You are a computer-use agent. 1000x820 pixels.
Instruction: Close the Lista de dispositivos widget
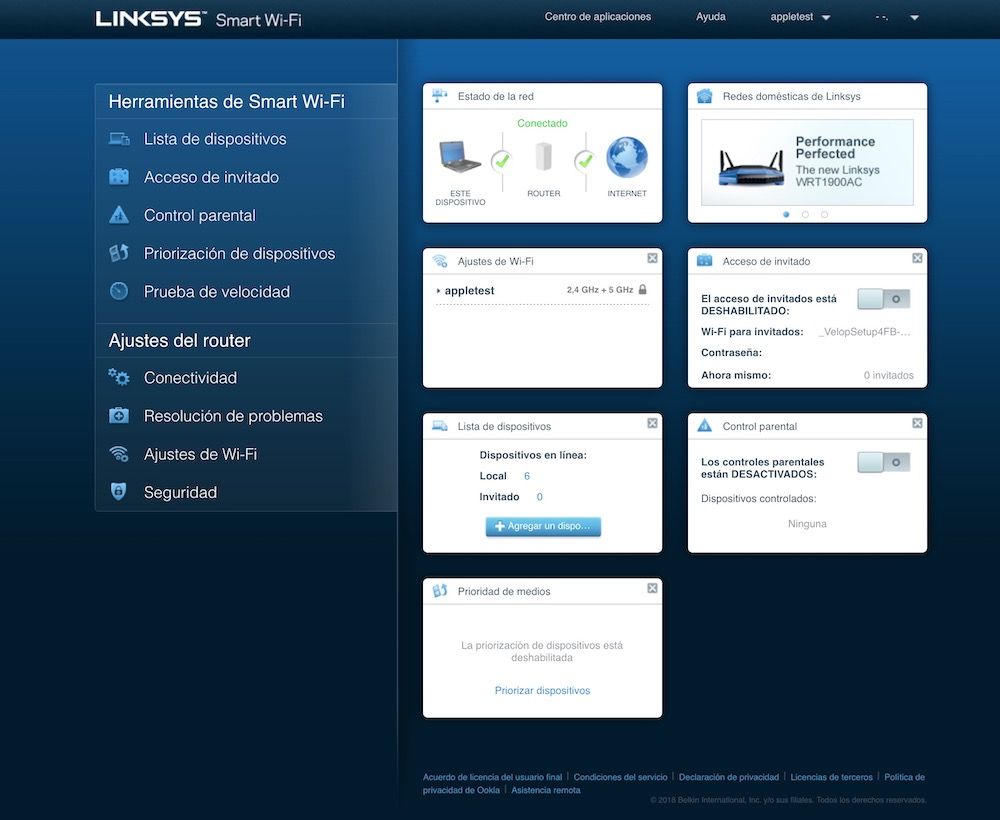click(x=652, y=423)
